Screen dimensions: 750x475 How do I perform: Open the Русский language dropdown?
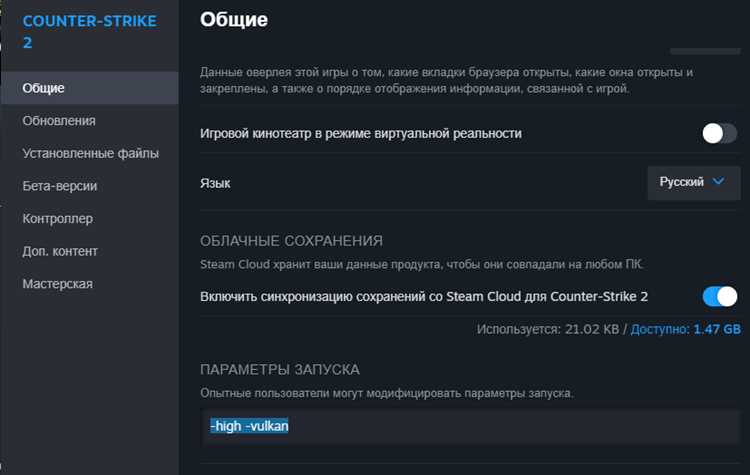(x=694, y=183)
